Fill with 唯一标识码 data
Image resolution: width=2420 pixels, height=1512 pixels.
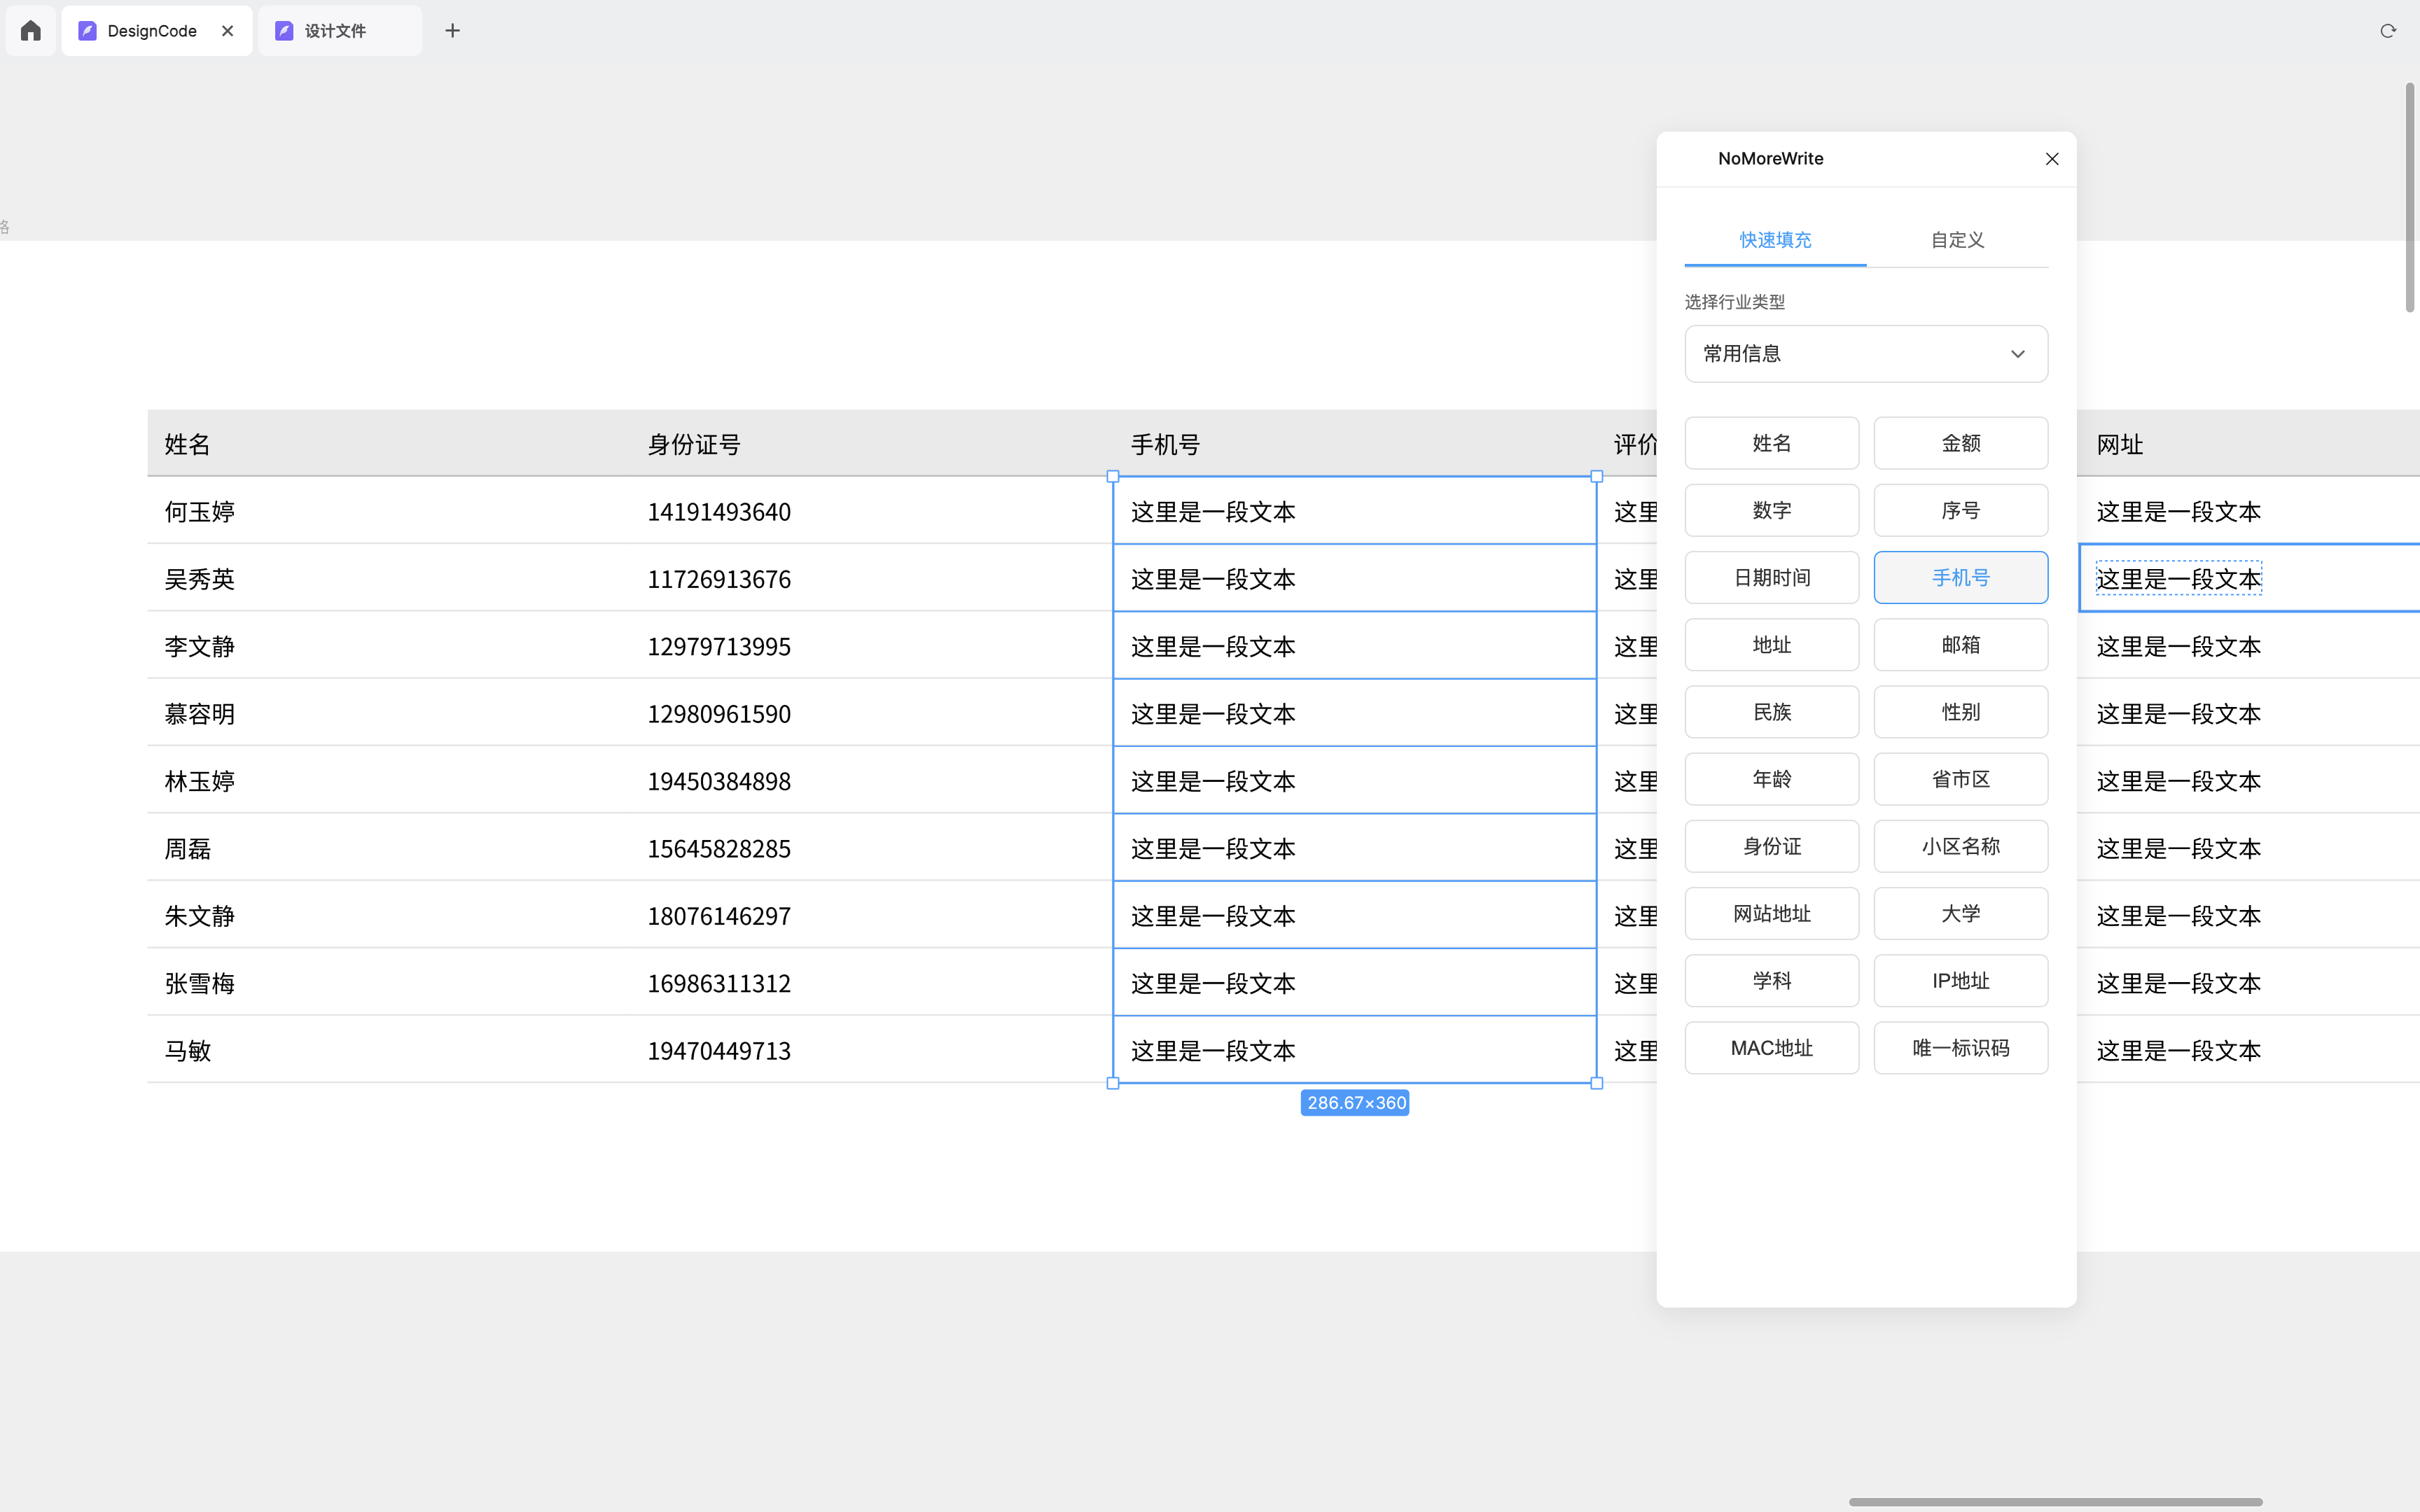click(x=1960, y=1048)
